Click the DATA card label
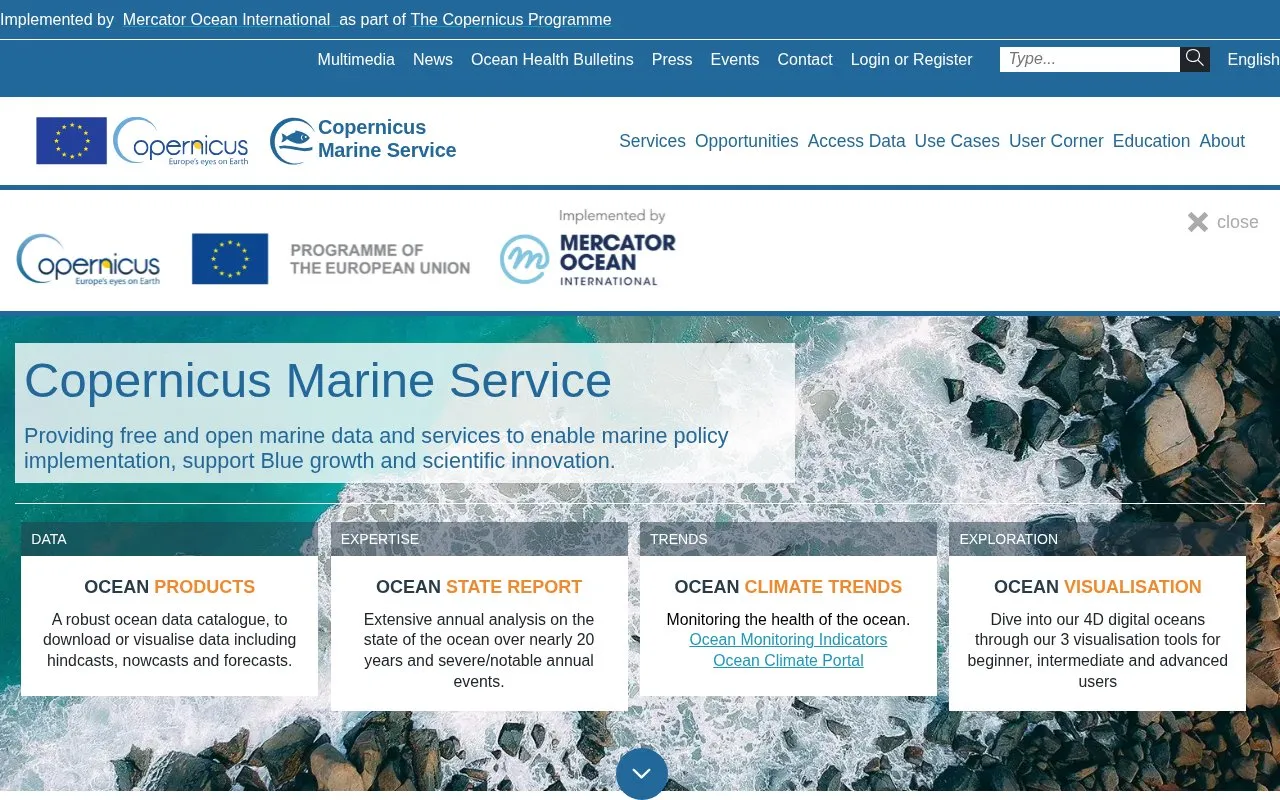The image size is (1280, 800). click(49, 539)
